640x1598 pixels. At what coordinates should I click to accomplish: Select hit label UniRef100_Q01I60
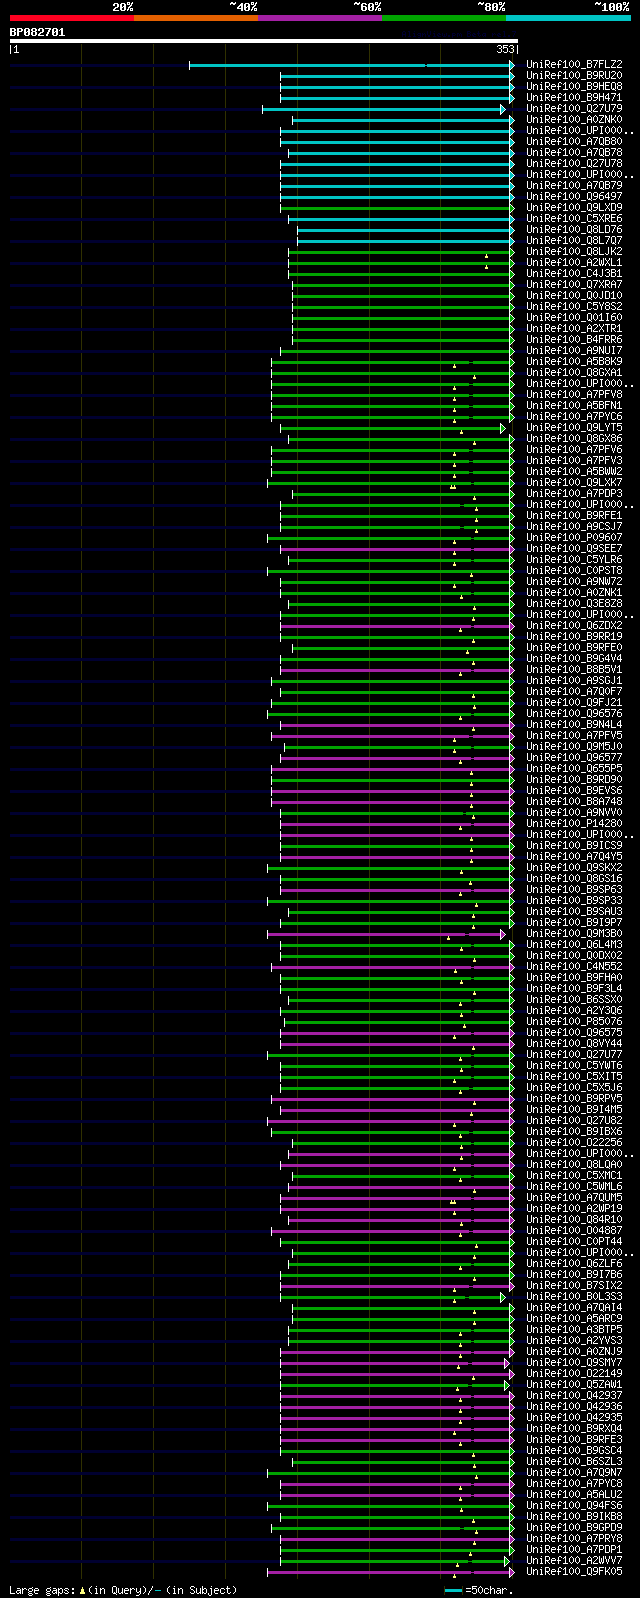(574, 318)
